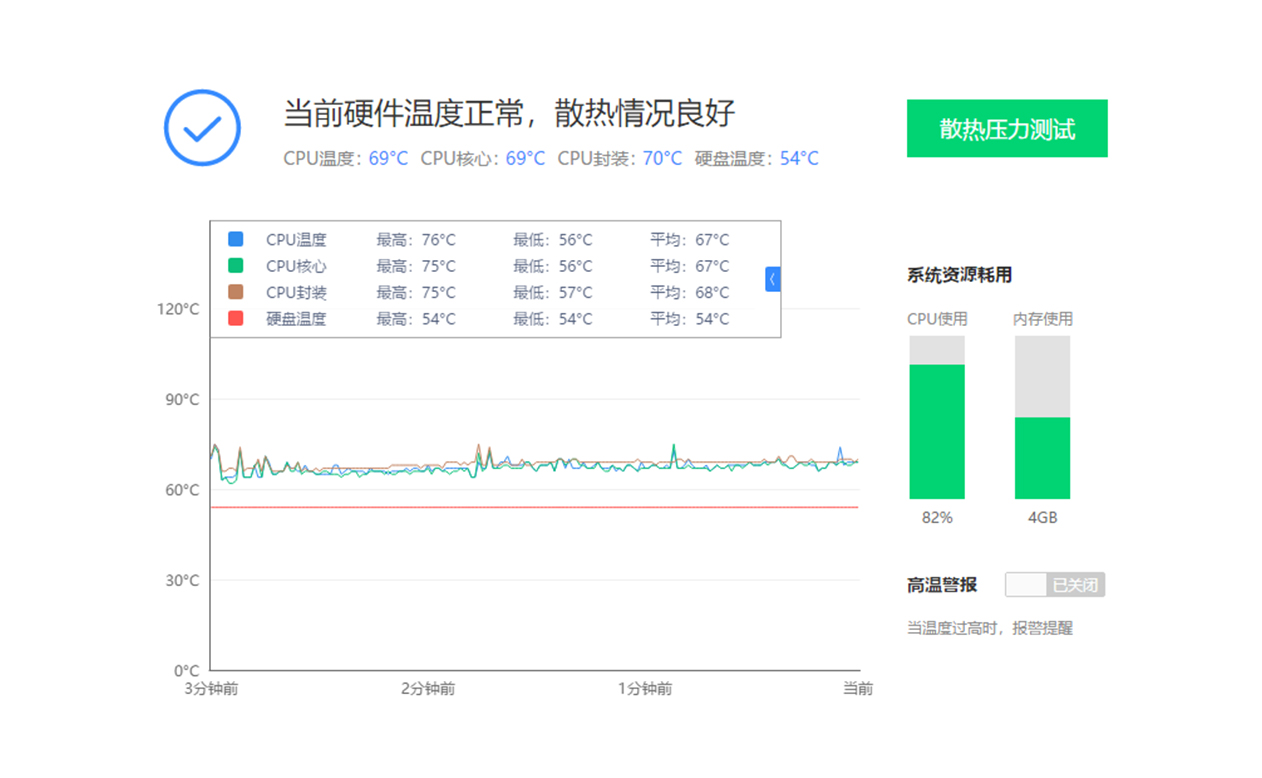Collapse the legend panel via the chevron
The image size is (1262, 778).
coord(772,279)
